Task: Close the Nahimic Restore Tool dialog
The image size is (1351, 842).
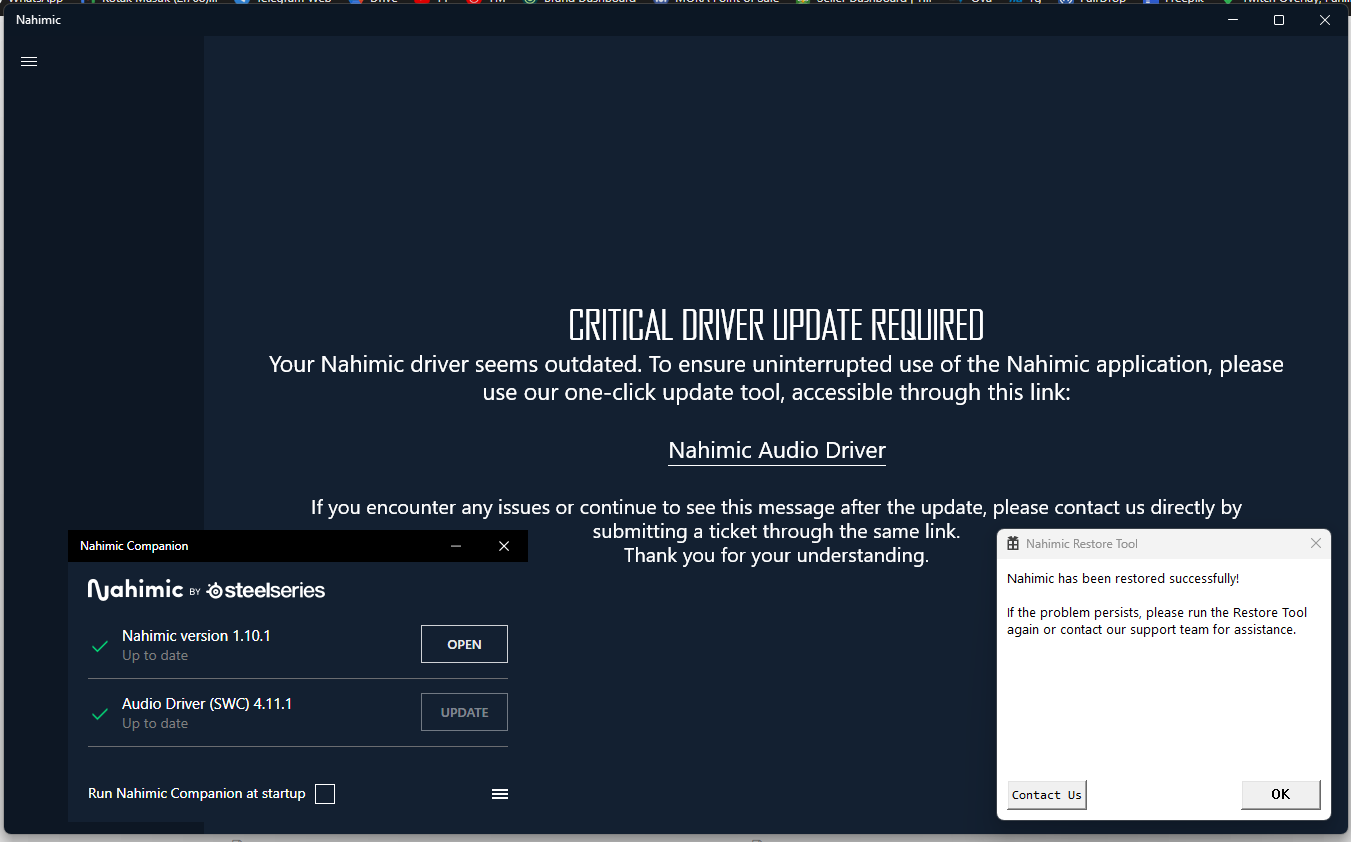Action: (x=1315, y=543)
